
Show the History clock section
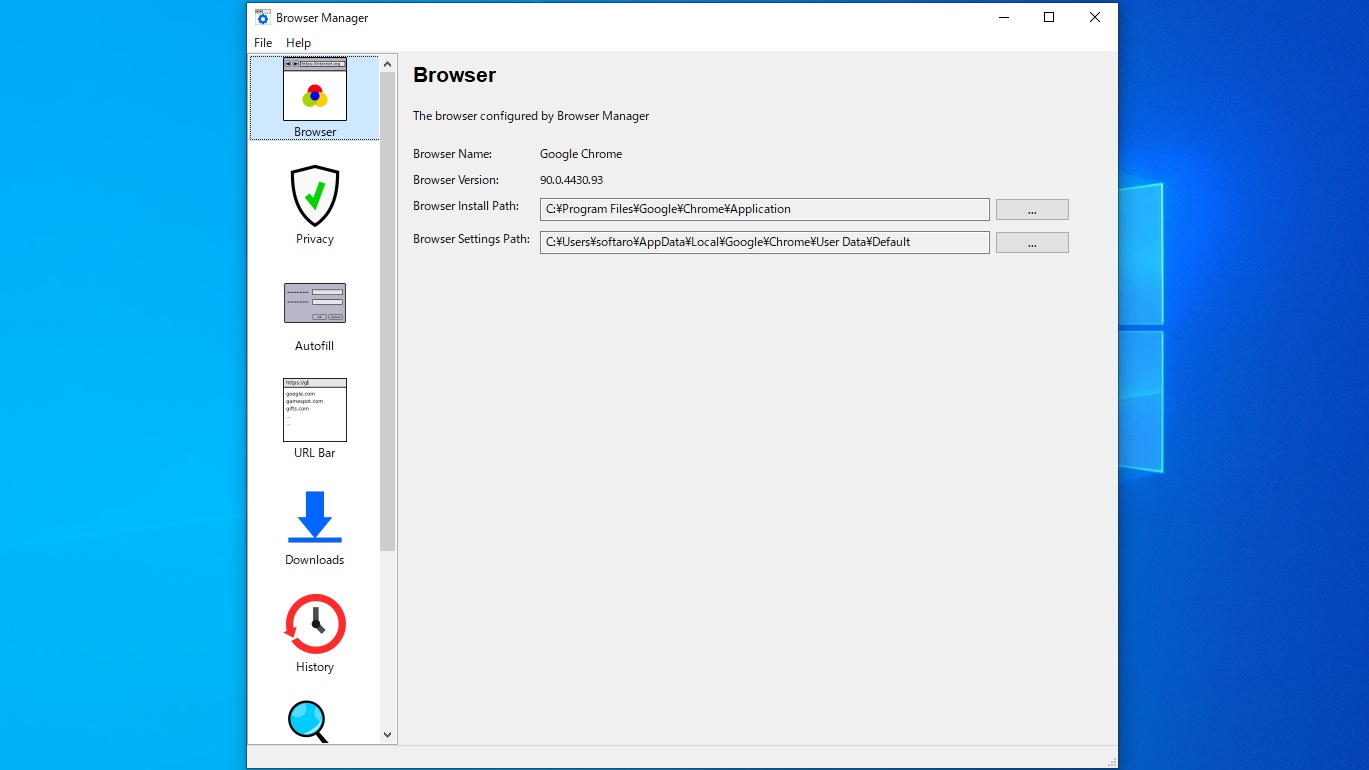(x=315, y=633)
